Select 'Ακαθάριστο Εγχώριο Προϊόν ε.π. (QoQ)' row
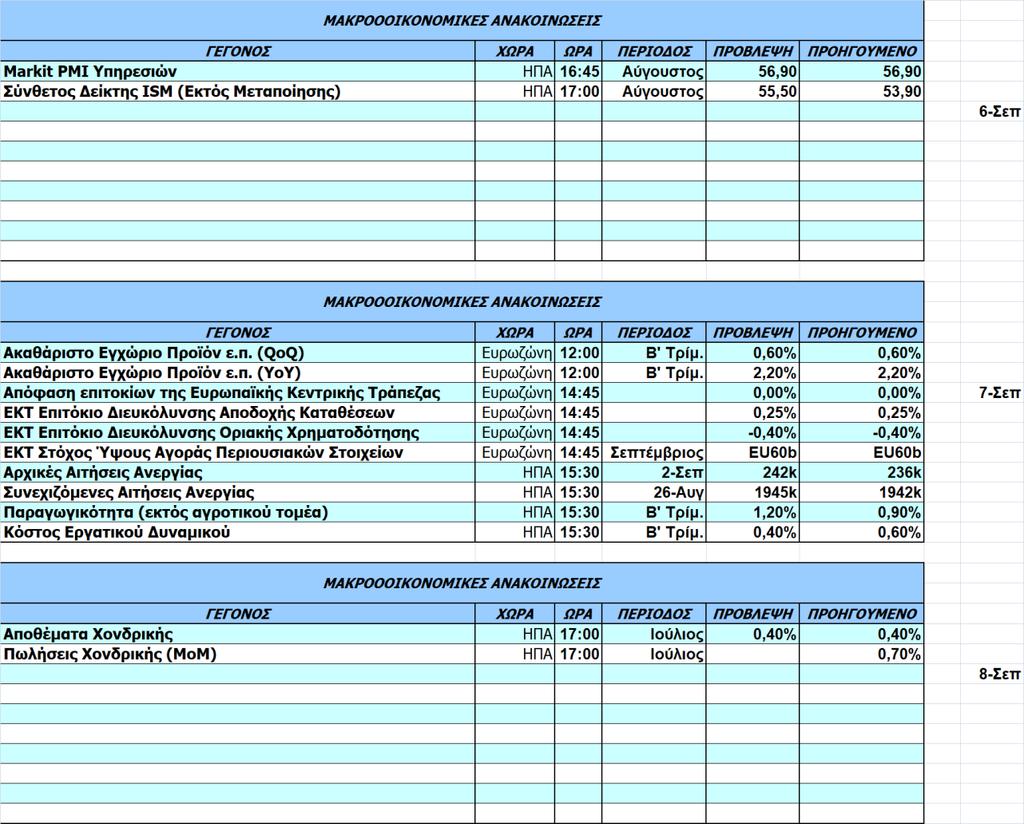Screen dimensions: 1024x824 coord(462,353)
